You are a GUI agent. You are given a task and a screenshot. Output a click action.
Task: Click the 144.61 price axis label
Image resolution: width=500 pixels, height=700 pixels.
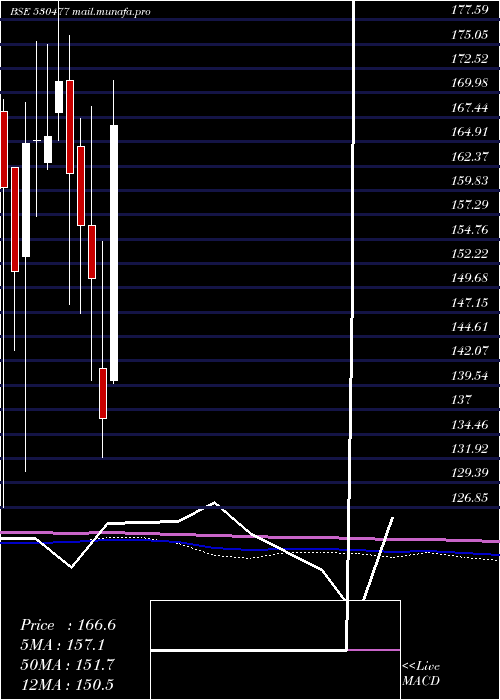coord(470,327)
